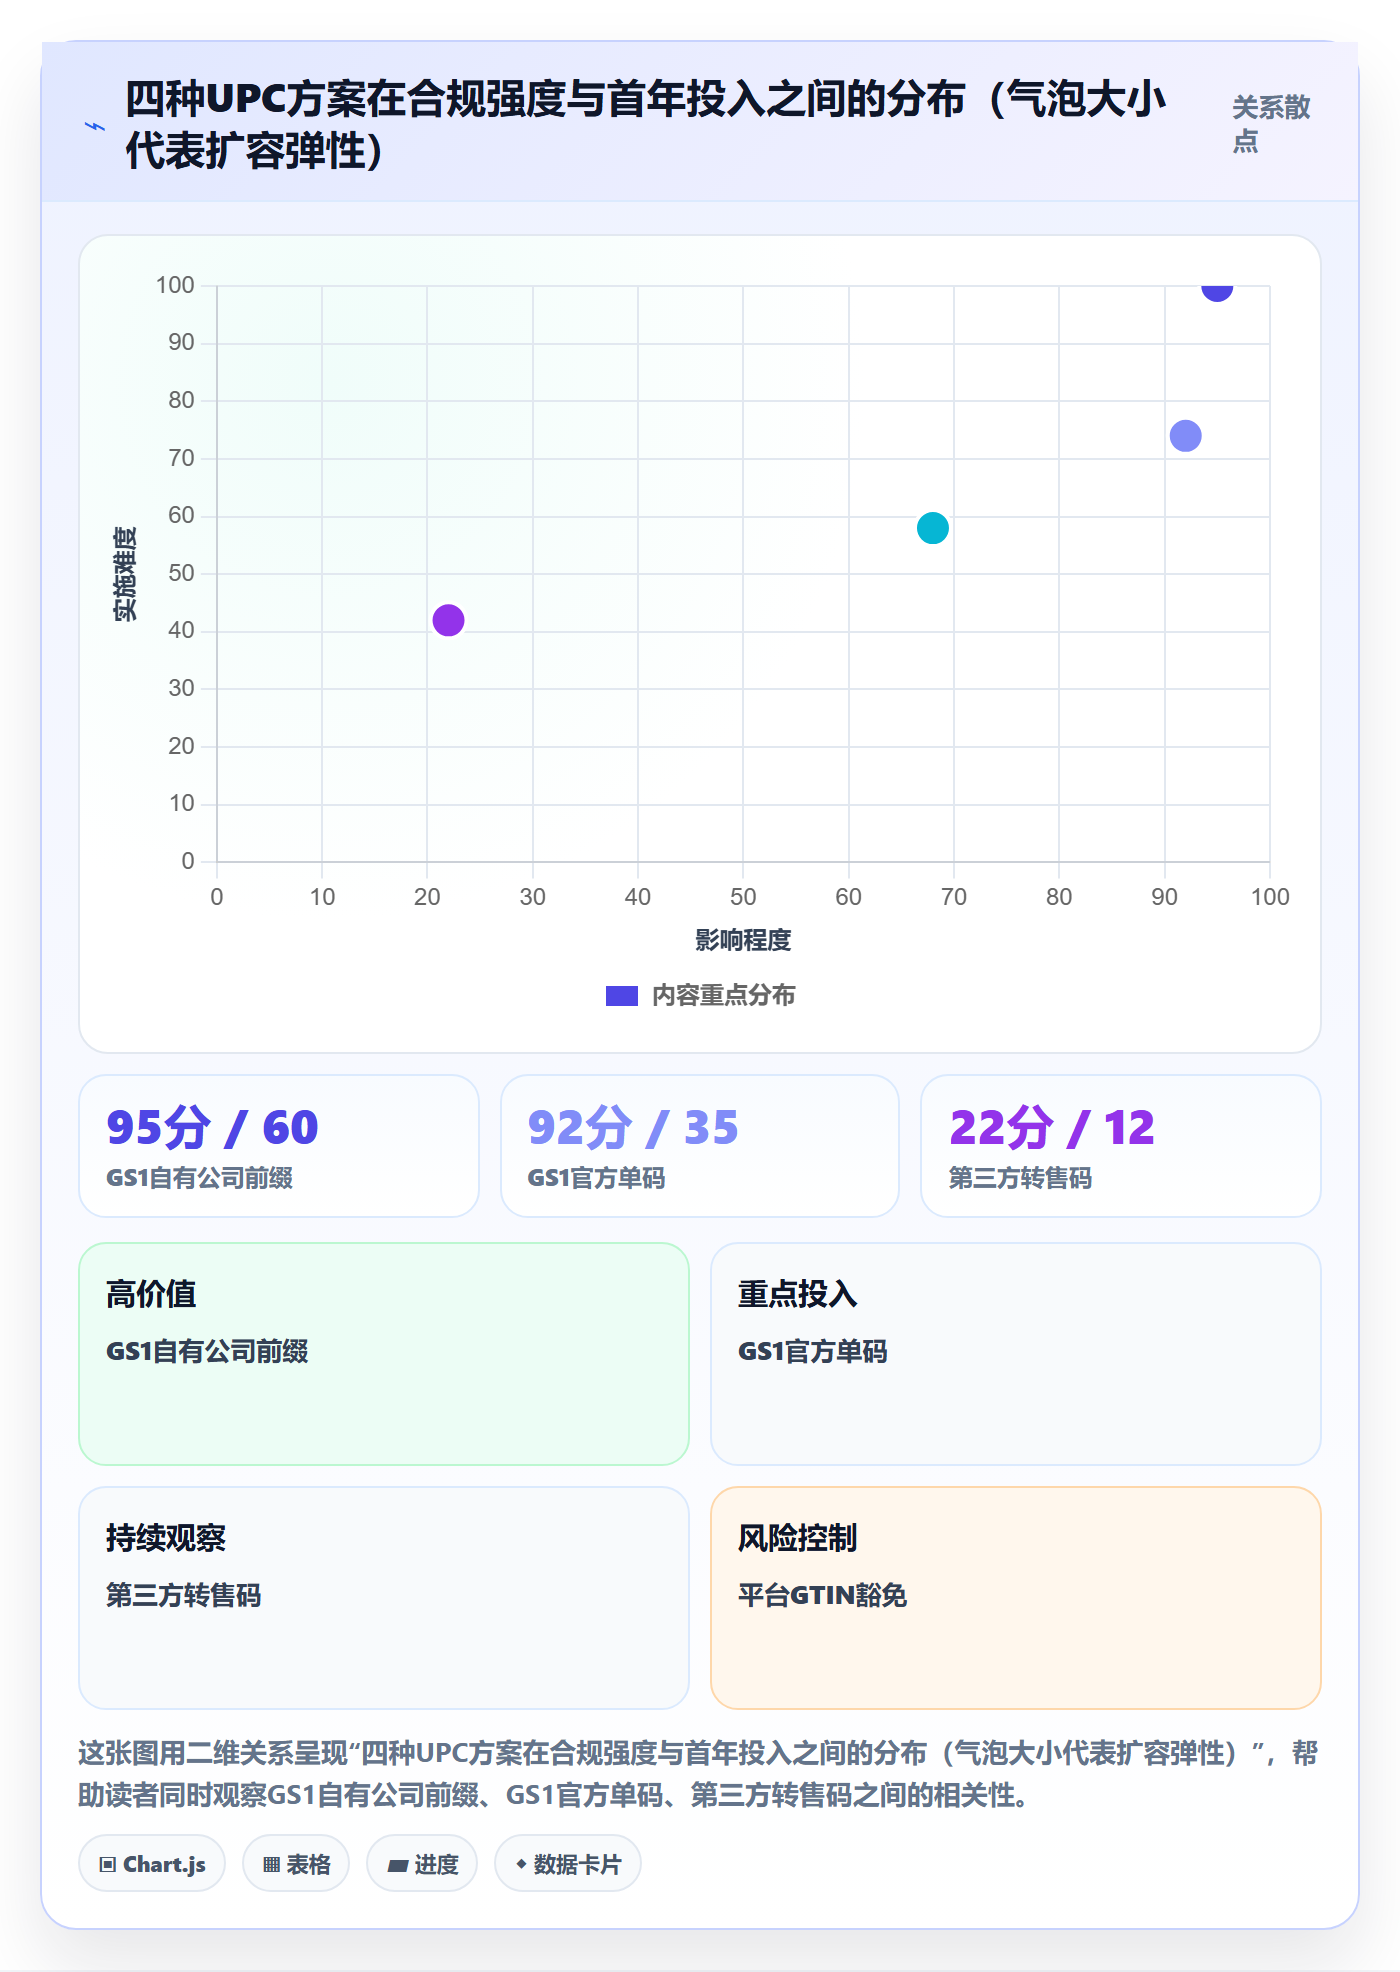Click the 内容重点分布 legend color swatch
Image resolution: width=1400 pixels, height=1972 pixels.
[x=622, y=996]
